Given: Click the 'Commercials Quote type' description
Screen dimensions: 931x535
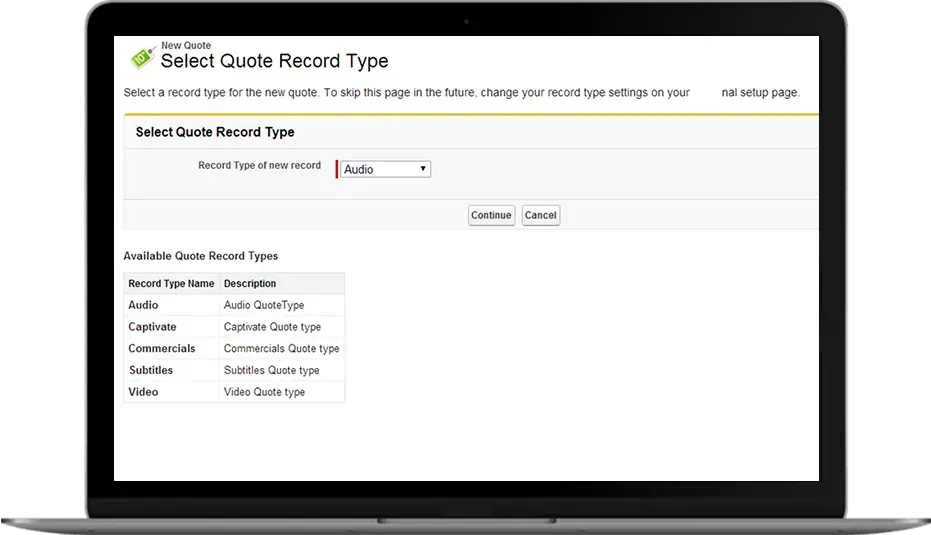Looking at the screenshot, I should point(281,349).
